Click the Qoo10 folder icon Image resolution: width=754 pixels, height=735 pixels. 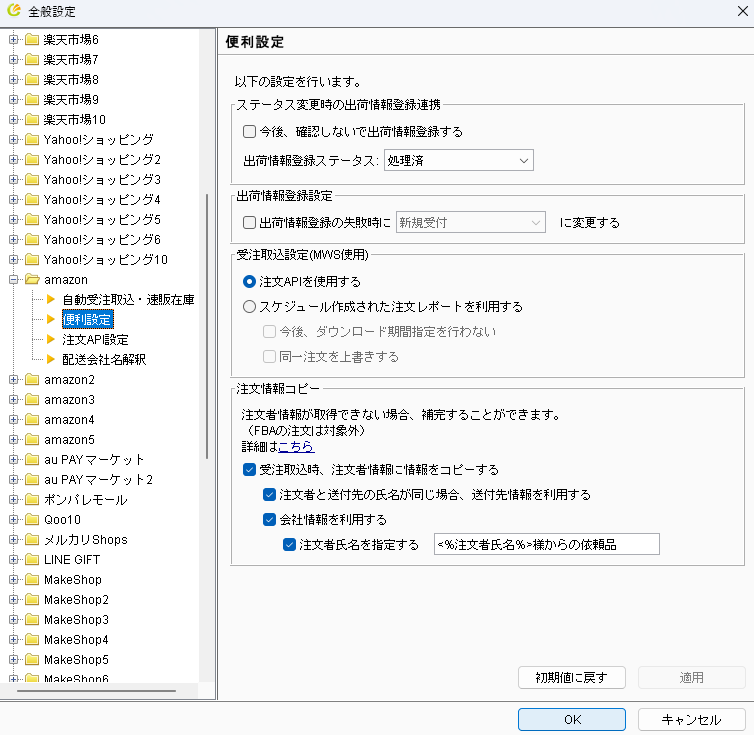(32, 520)
